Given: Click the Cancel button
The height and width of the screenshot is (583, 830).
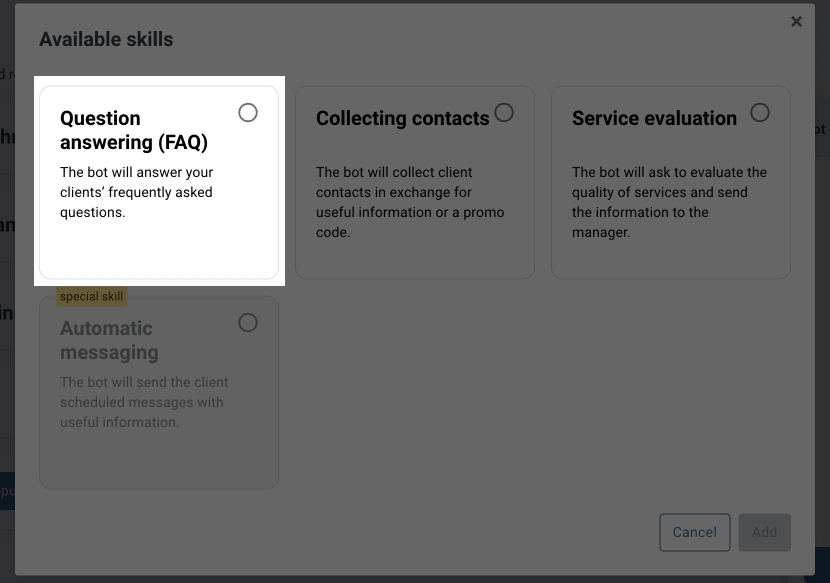Looking at the screenshot, I should point(694,532).
